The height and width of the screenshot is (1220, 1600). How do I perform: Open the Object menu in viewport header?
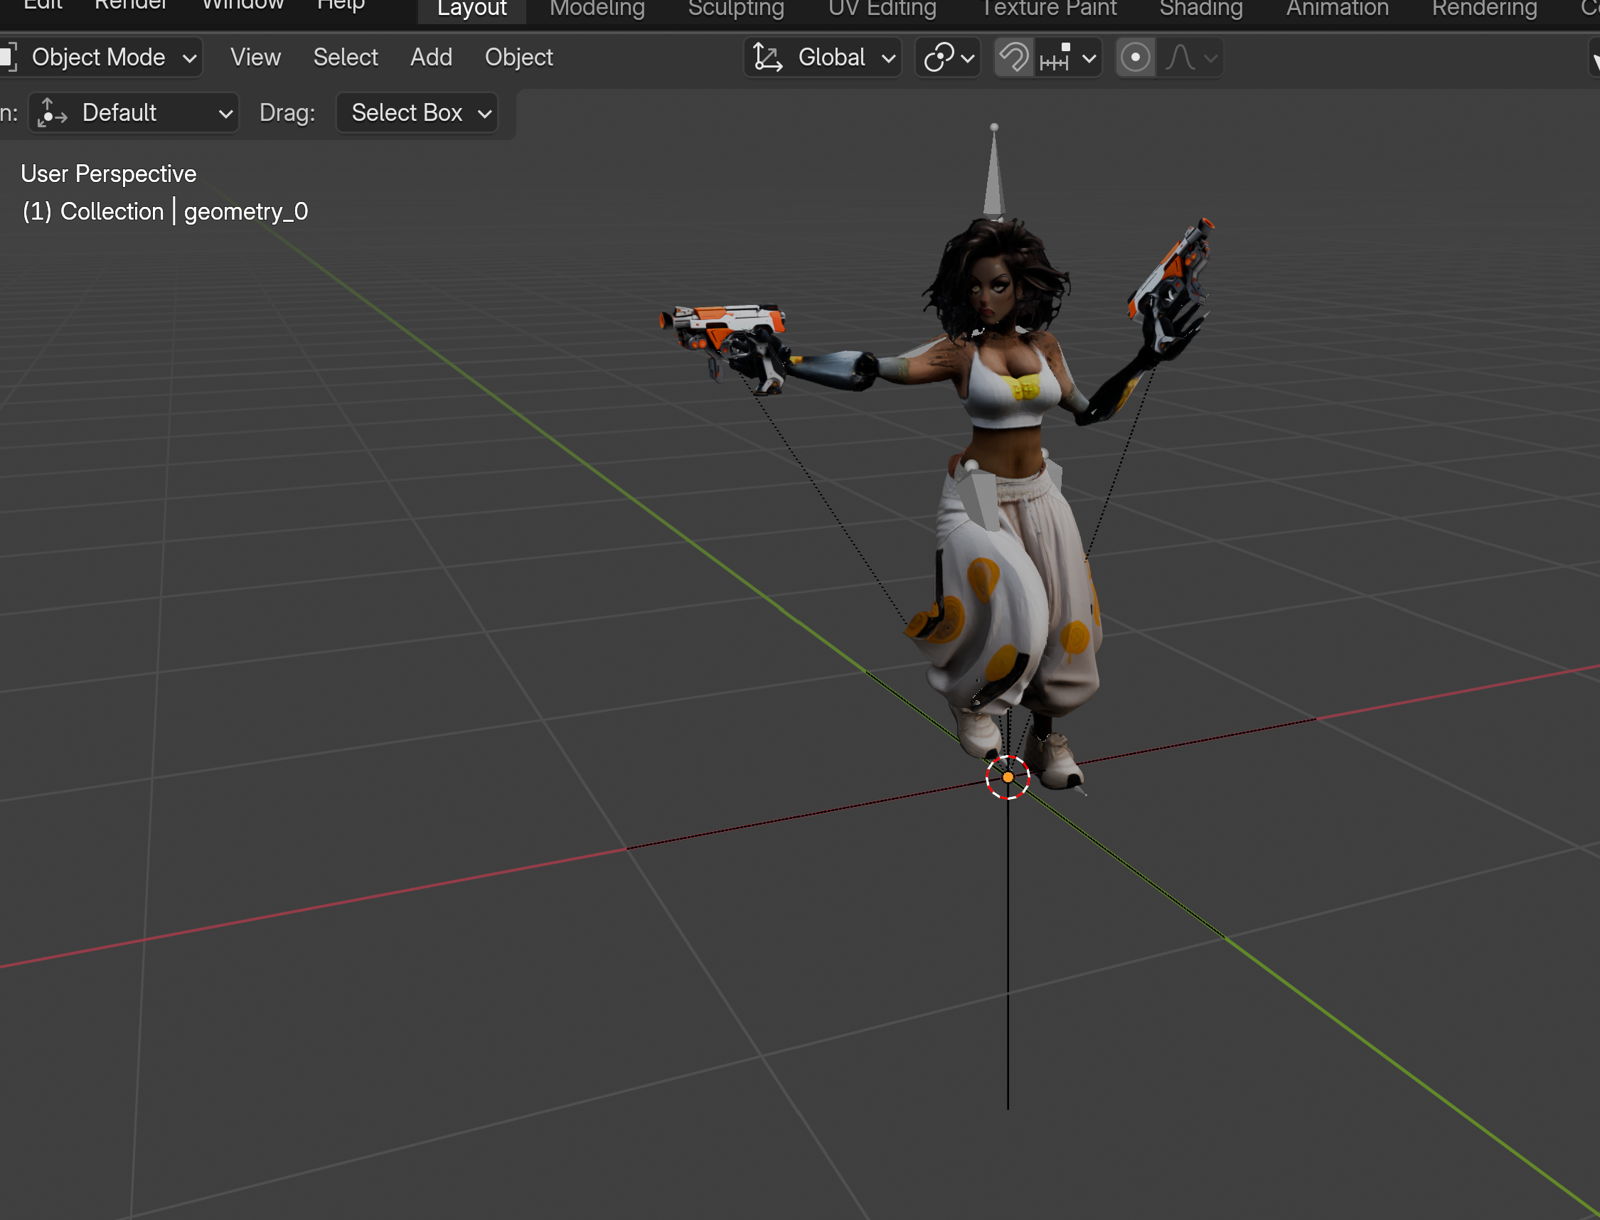tap(519, 58)
